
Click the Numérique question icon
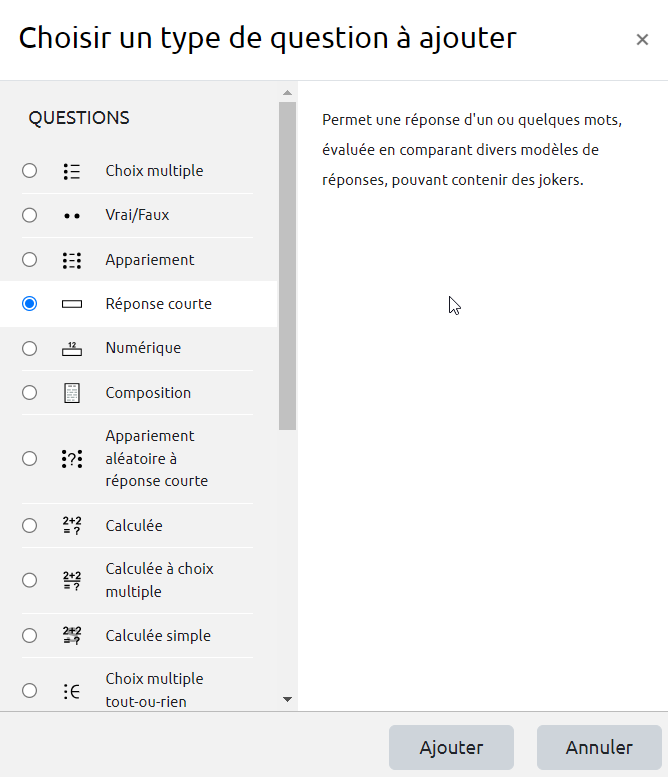71,349
